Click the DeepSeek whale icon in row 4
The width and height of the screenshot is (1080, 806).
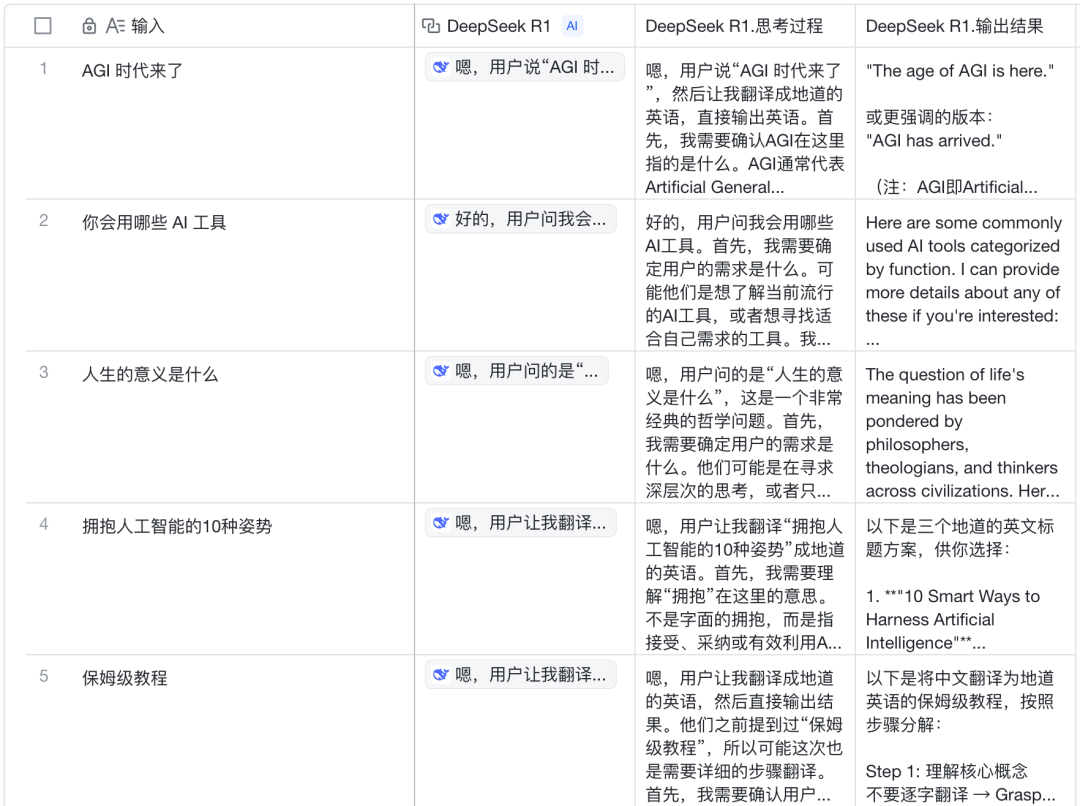440,523
